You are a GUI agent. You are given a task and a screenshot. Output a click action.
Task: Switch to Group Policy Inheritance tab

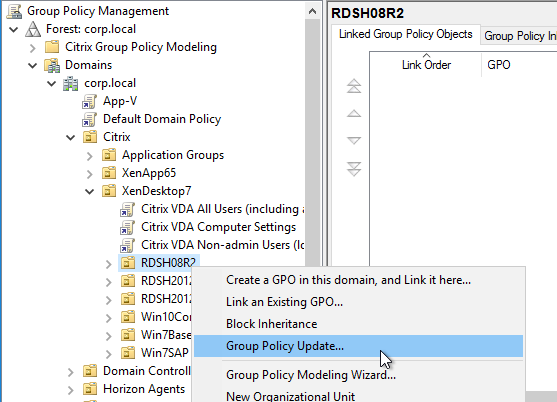pyautogui.click(x=519, y=36)
